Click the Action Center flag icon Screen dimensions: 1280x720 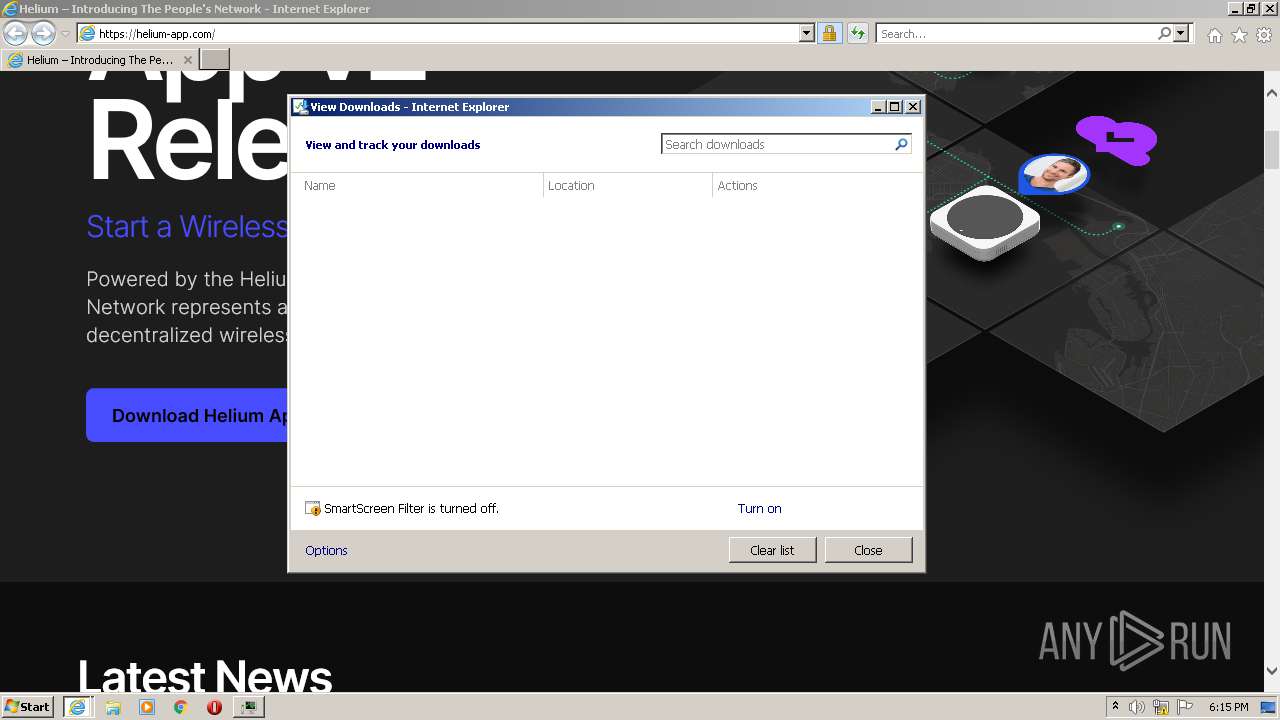click(x=1184, y=707)
